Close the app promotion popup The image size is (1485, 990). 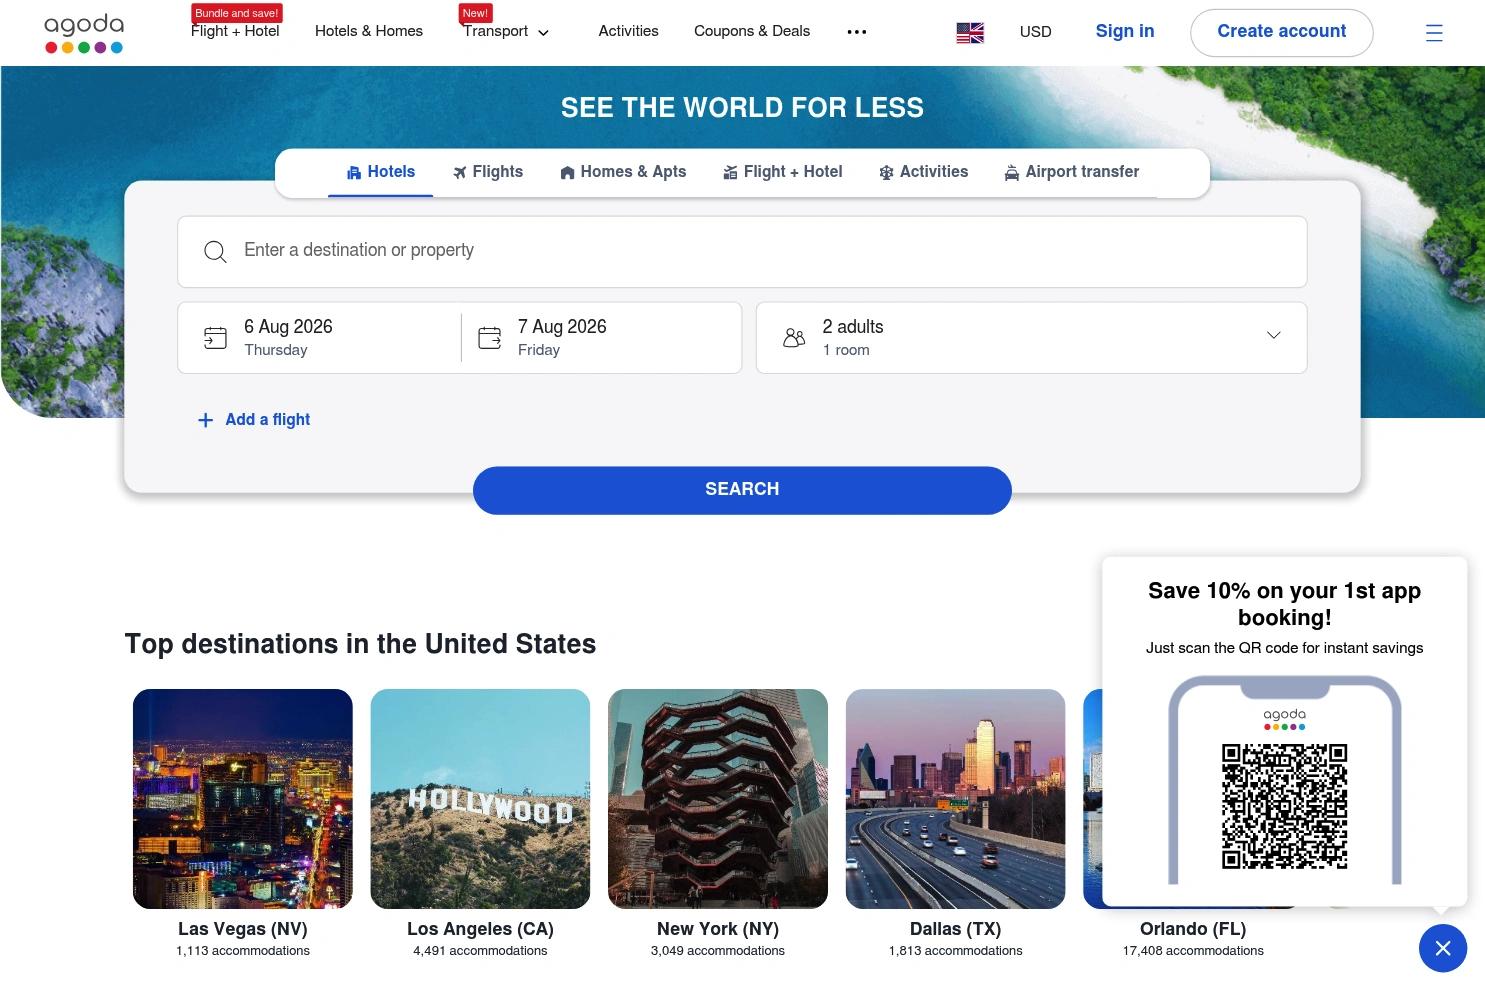(x=1443, y=948)
